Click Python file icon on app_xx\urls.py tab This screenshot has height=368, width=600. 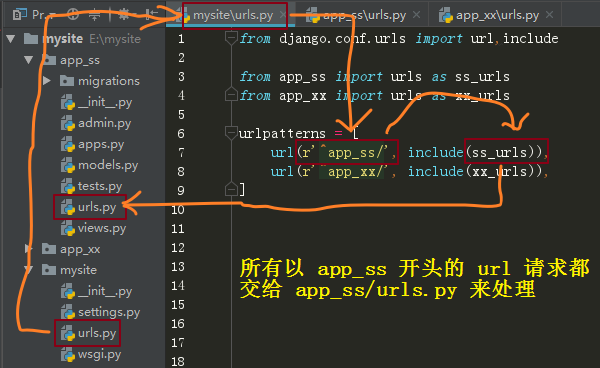446,15
